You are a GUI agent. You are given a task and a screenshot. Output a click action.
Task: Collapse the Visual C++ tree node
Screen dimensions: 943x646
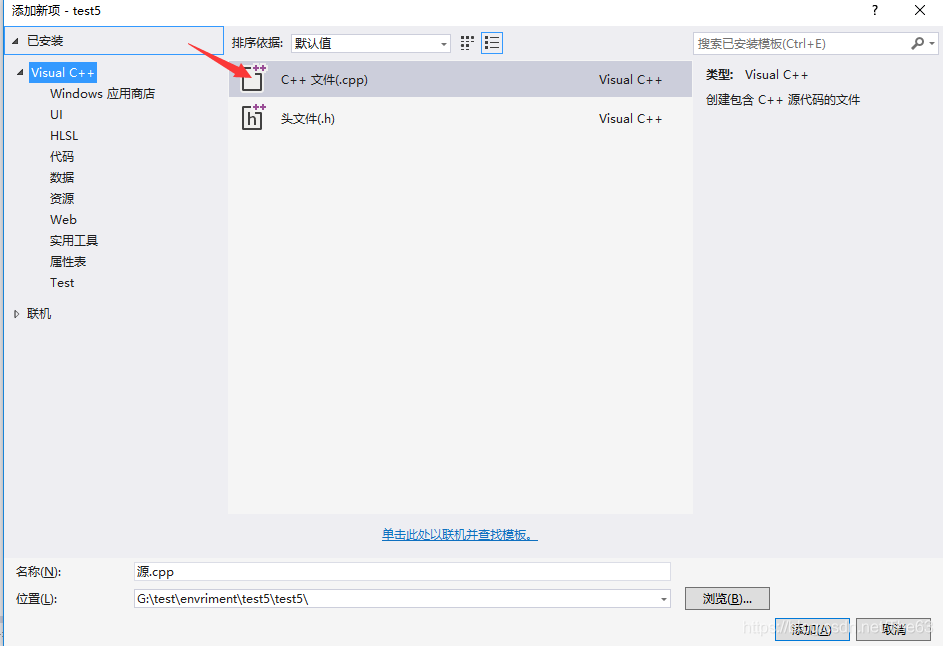pyautogui.click(x=20, y=72)
